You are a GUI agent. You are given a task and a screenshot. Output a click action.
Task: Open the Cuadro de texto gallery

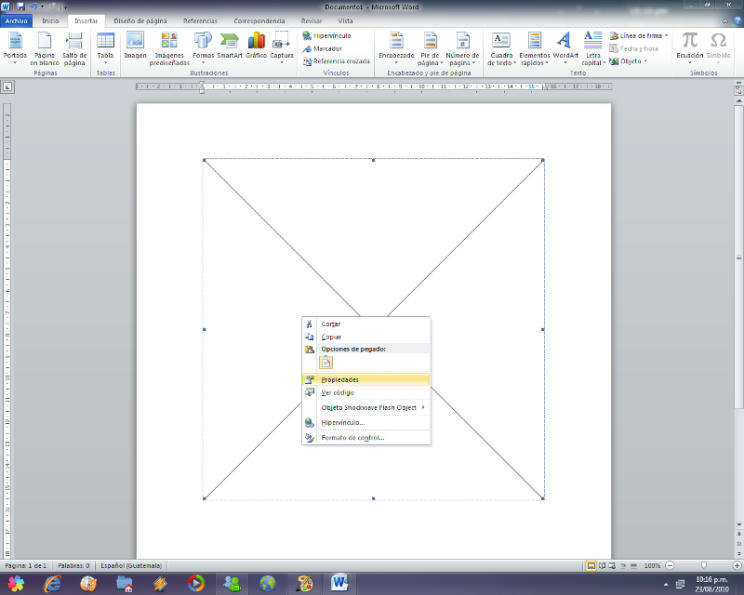pyautogui.click(x=502, y=47)
